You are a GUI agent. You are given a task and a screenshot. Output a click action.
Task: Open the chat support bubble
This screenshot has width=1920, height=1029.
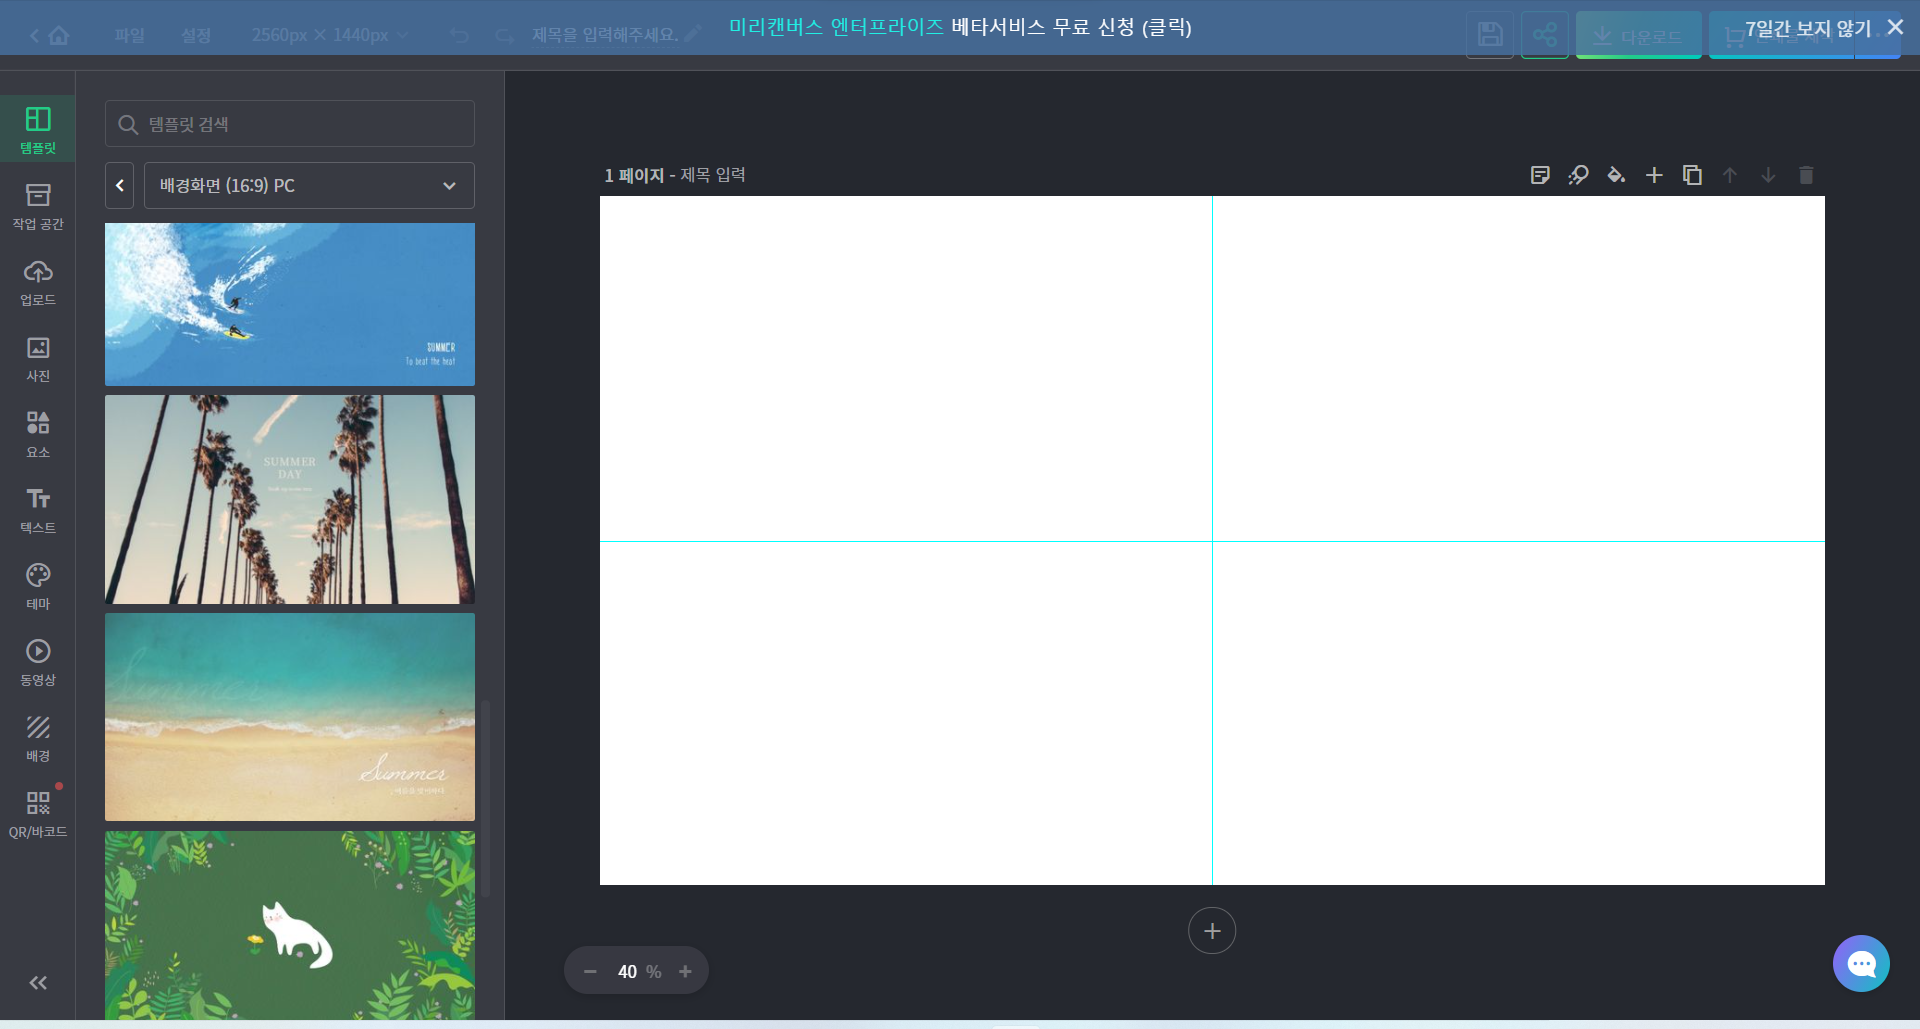pos(1861,963)
